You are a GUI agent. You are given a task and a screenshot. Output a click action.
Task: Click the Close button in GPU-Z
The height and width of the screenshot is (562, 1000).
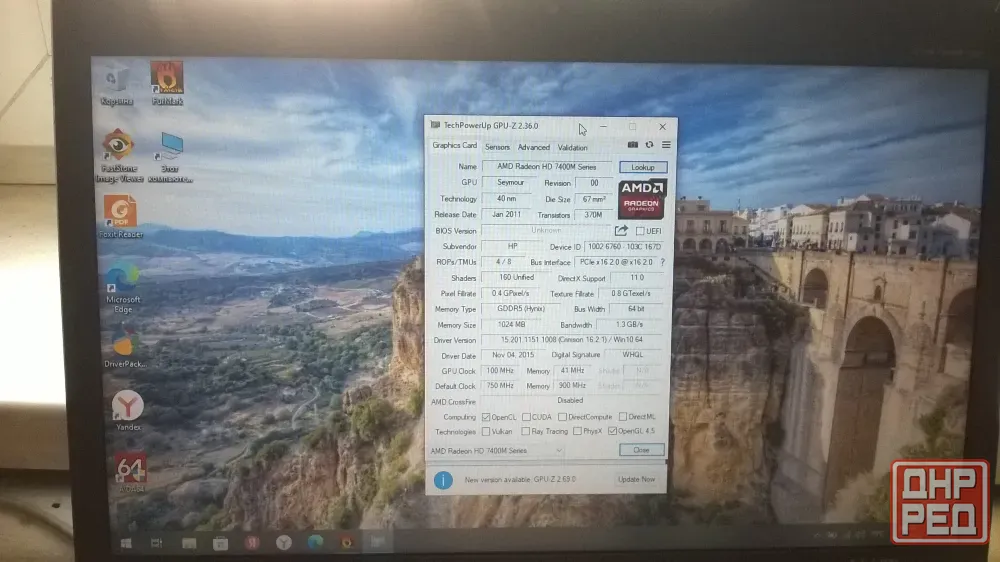coord(642,450)
